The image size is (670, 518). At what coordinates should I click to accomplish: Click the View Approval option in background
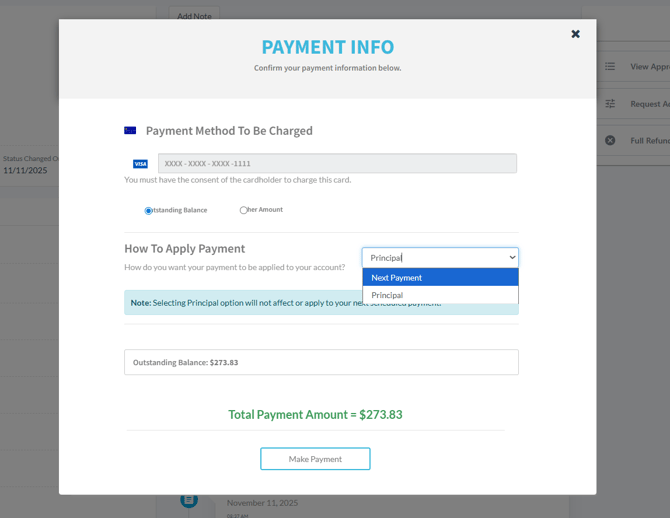pyautogui.click(x=649, y=67)
